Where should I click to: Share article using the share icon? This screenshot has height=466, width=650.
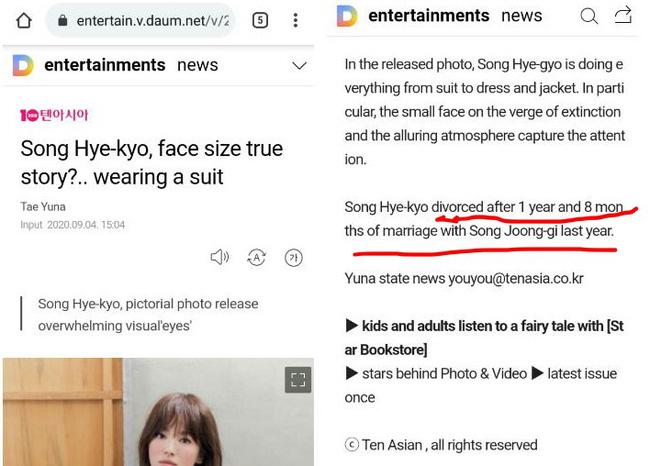pyautogui.click(x=623, y=16)
